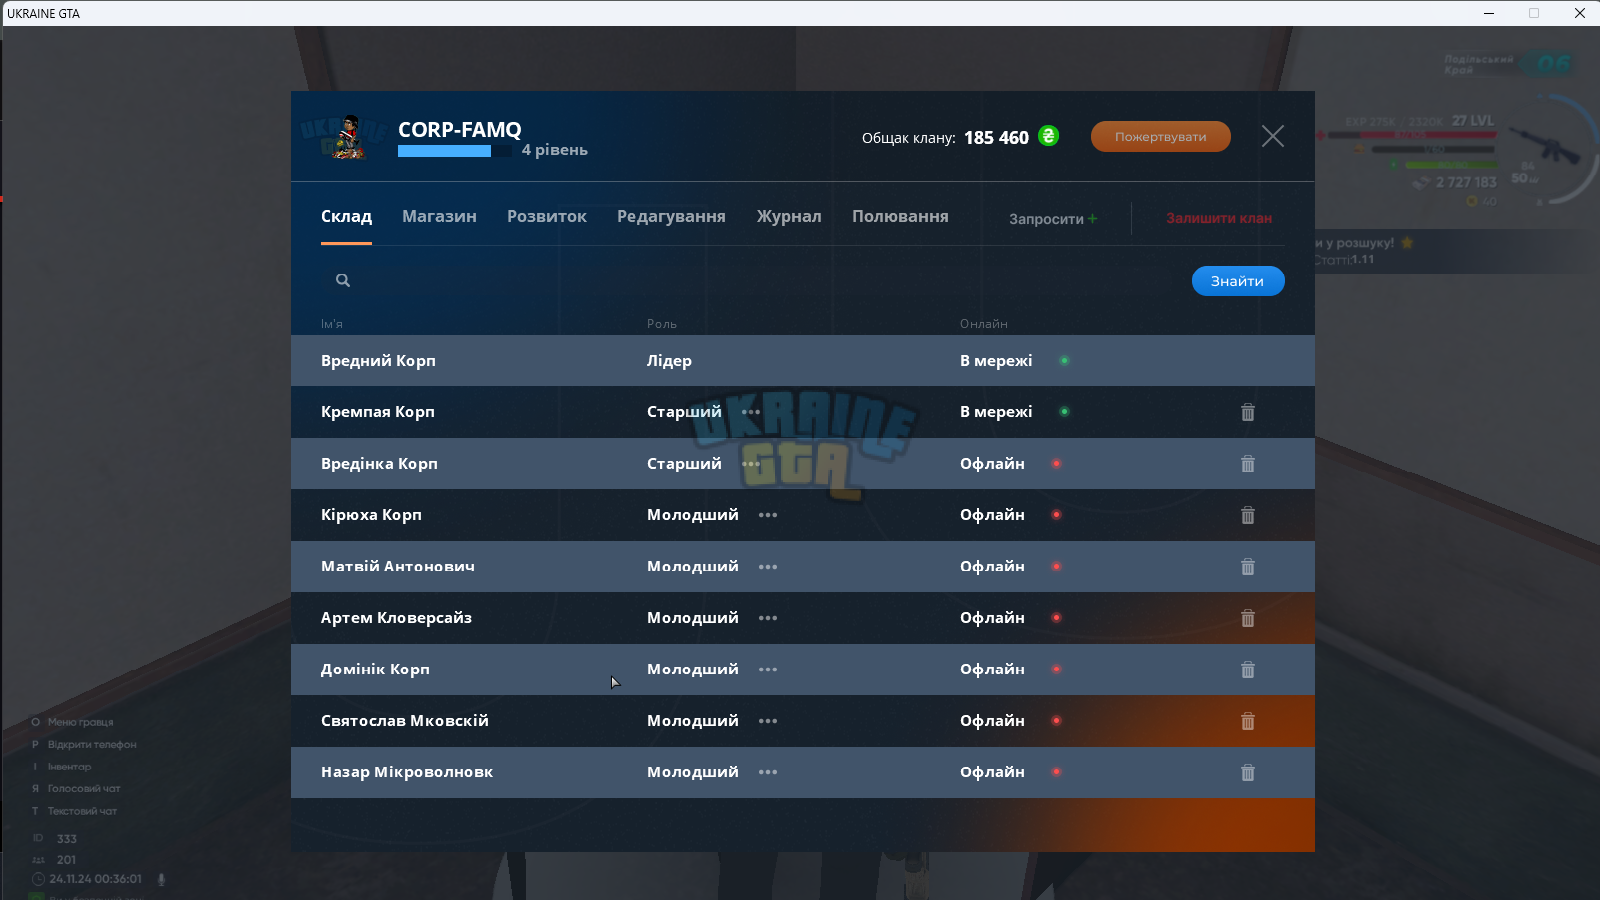Open role options for Кремпая Корп

(x=751, y=412)
